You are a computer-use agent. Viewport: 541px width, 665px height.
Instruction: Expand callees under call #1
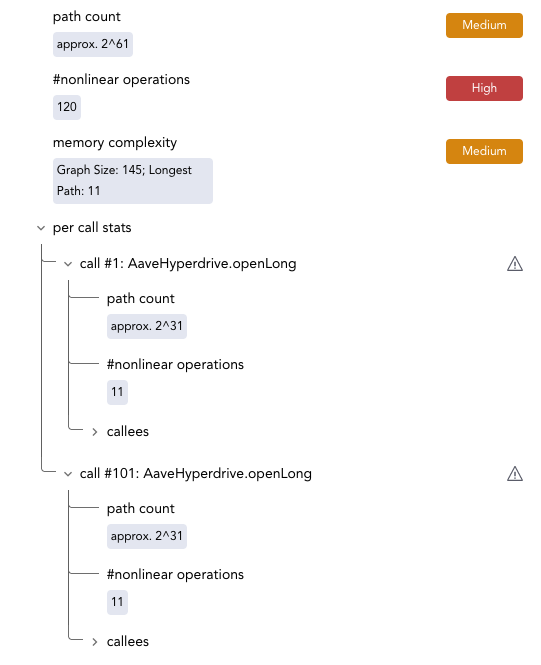coord(95,432)
